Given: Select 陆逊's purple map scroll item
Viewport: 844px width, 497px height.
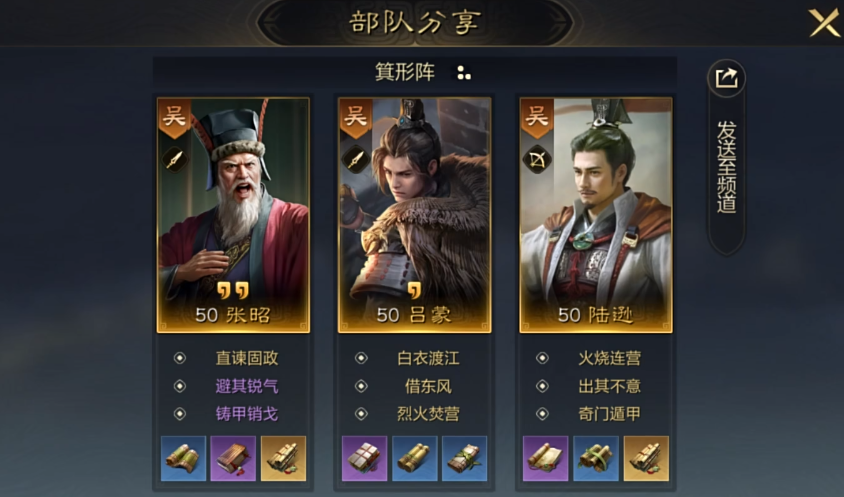Looking at the screenshot, I should click(545, 459).
